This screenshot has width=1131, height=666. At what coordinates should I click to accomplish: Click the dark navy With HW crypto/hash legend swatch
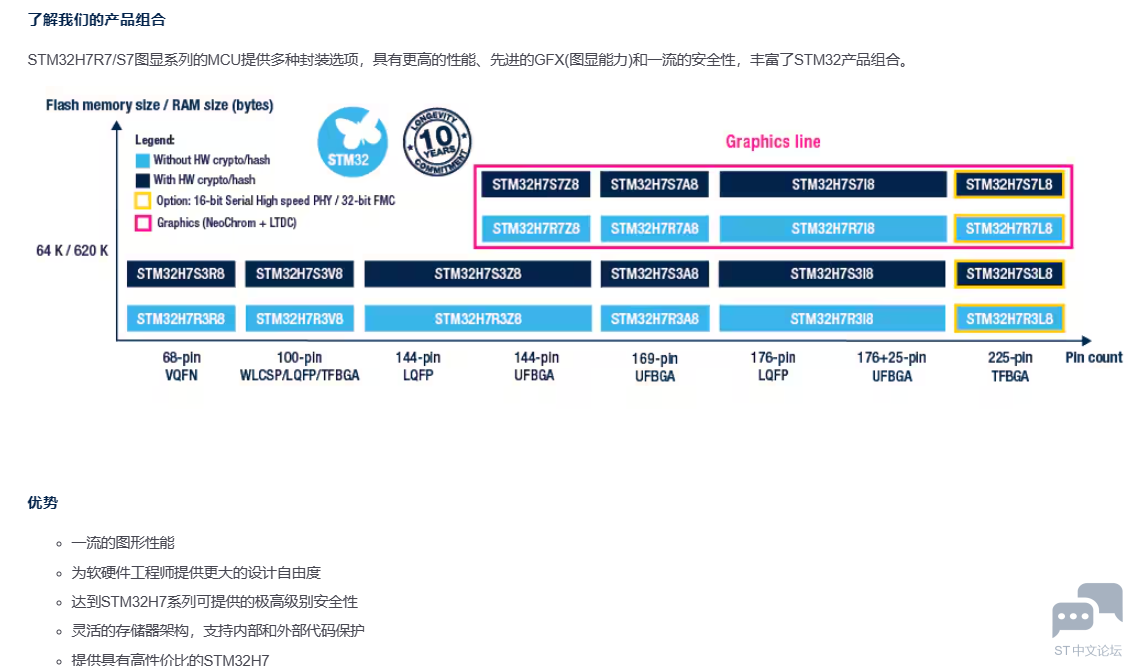coord(143,180)
